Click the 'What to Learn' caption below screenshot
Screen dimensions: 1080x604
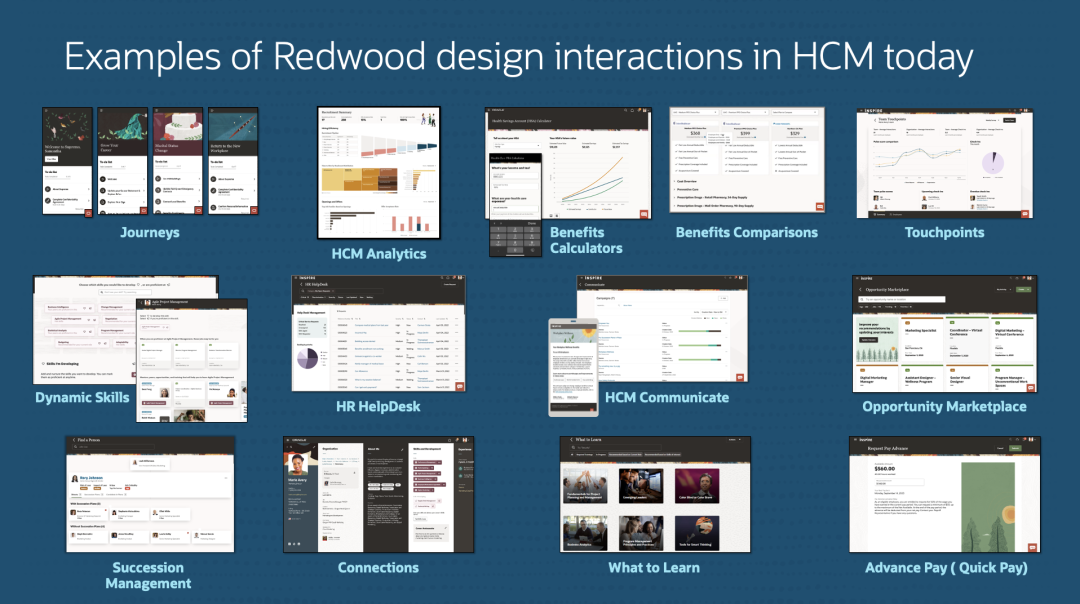click(654, 567)
